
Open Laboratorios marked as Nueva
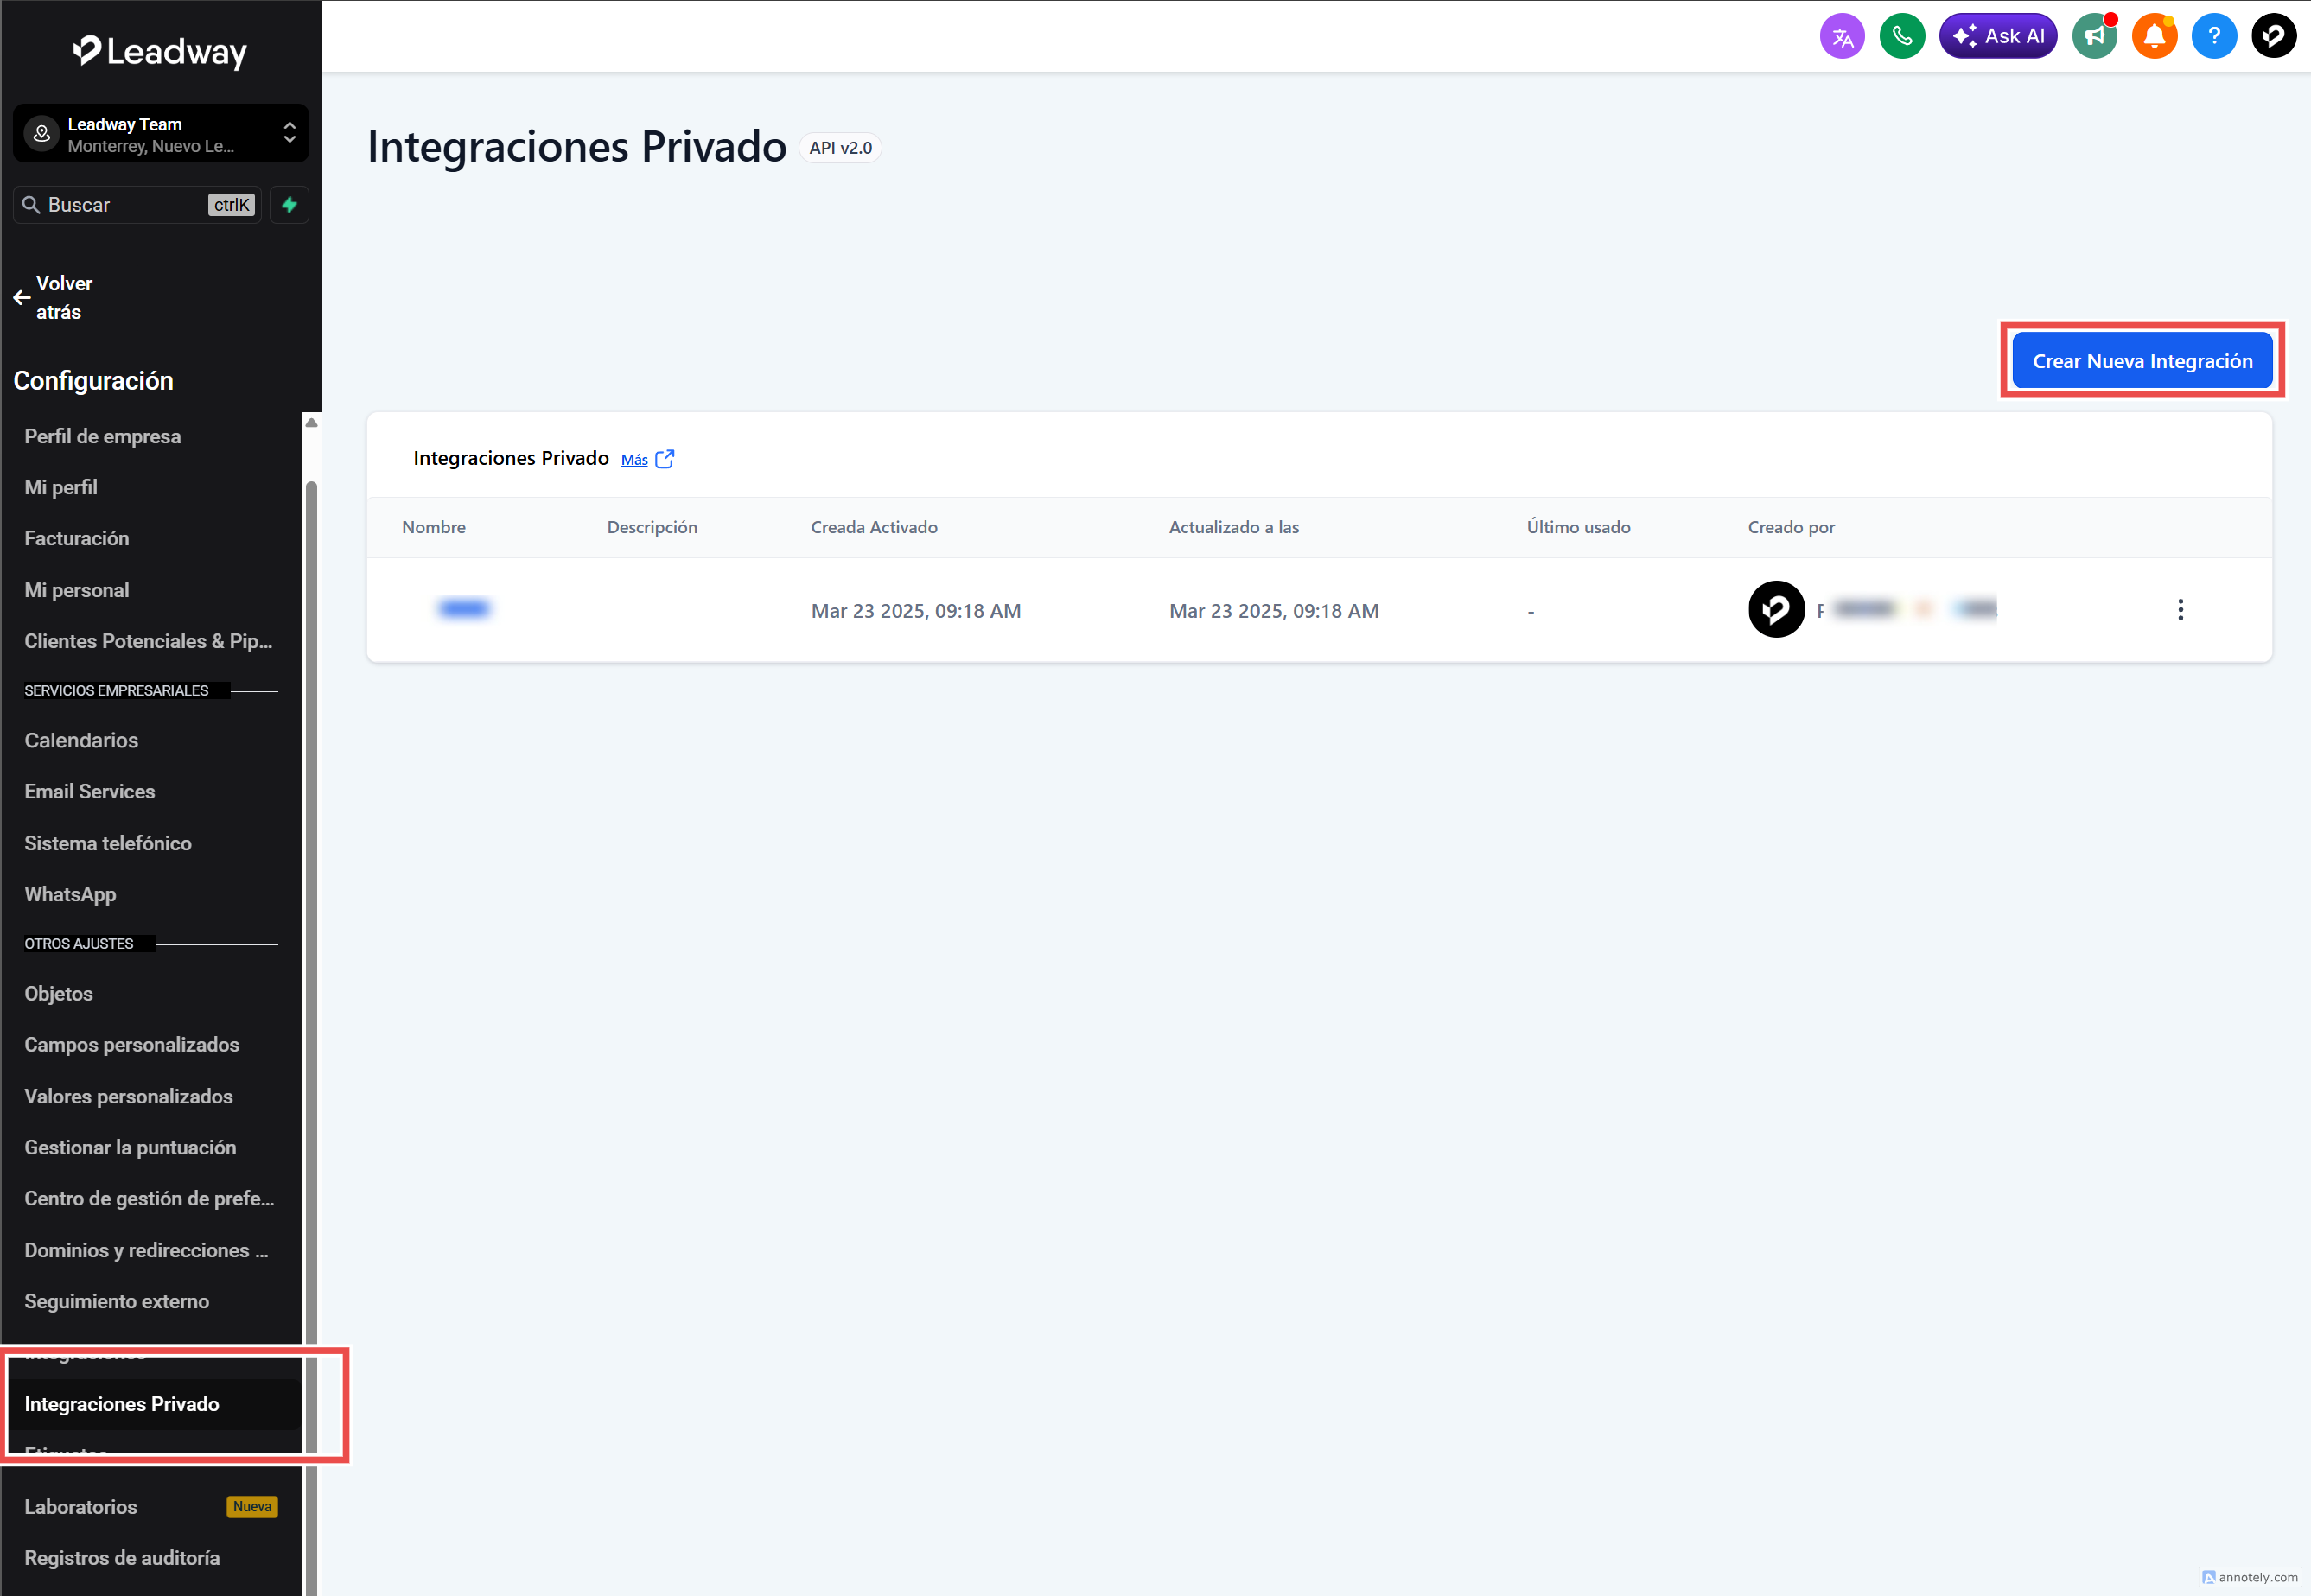[x=80, y=1506]
